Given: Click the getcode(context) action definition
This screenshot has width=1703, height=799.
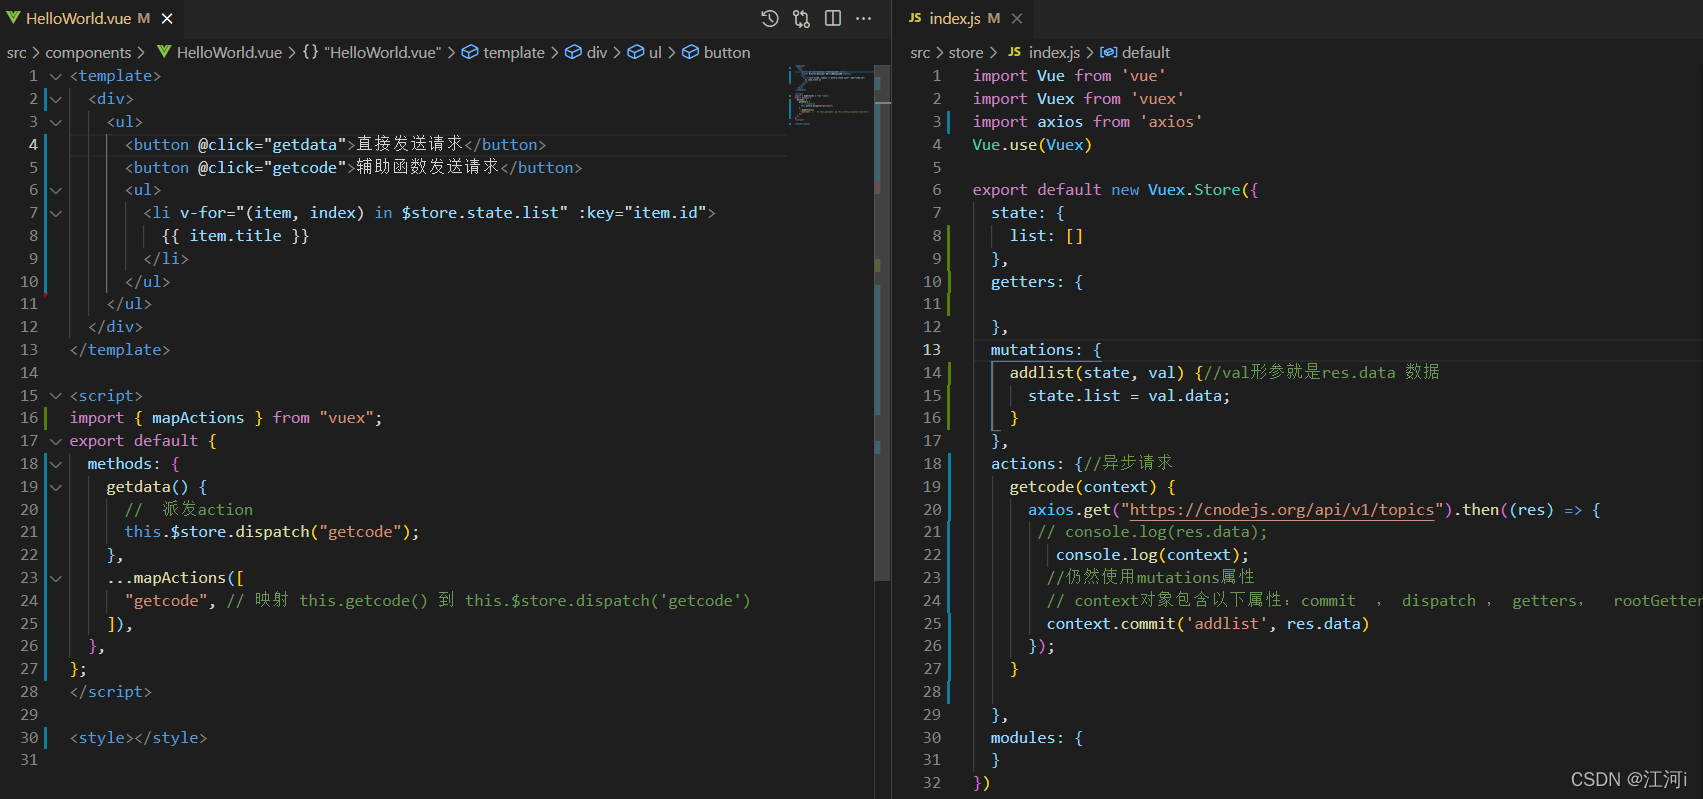Looking at the screenshot, I should tap(1092, 487).
